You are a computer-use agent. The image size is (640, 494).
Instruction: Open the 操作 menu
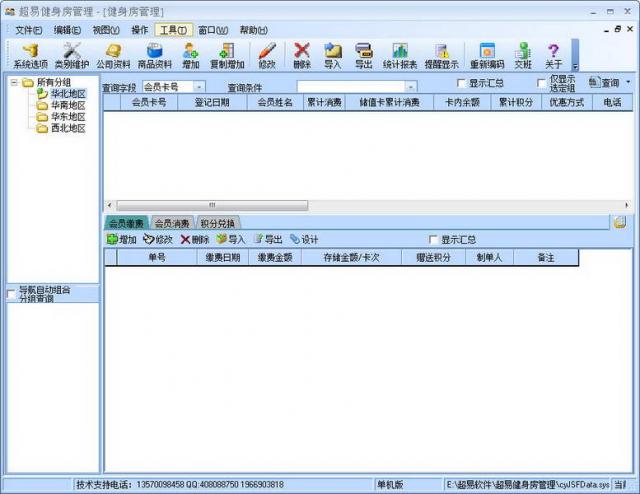pyautogui.click(x=139, y=30)
